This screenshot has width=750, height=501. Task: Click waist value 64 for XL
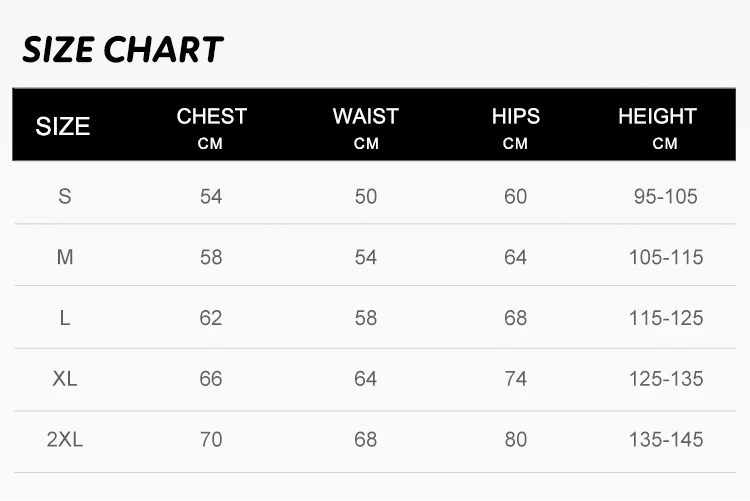[366, 379]
